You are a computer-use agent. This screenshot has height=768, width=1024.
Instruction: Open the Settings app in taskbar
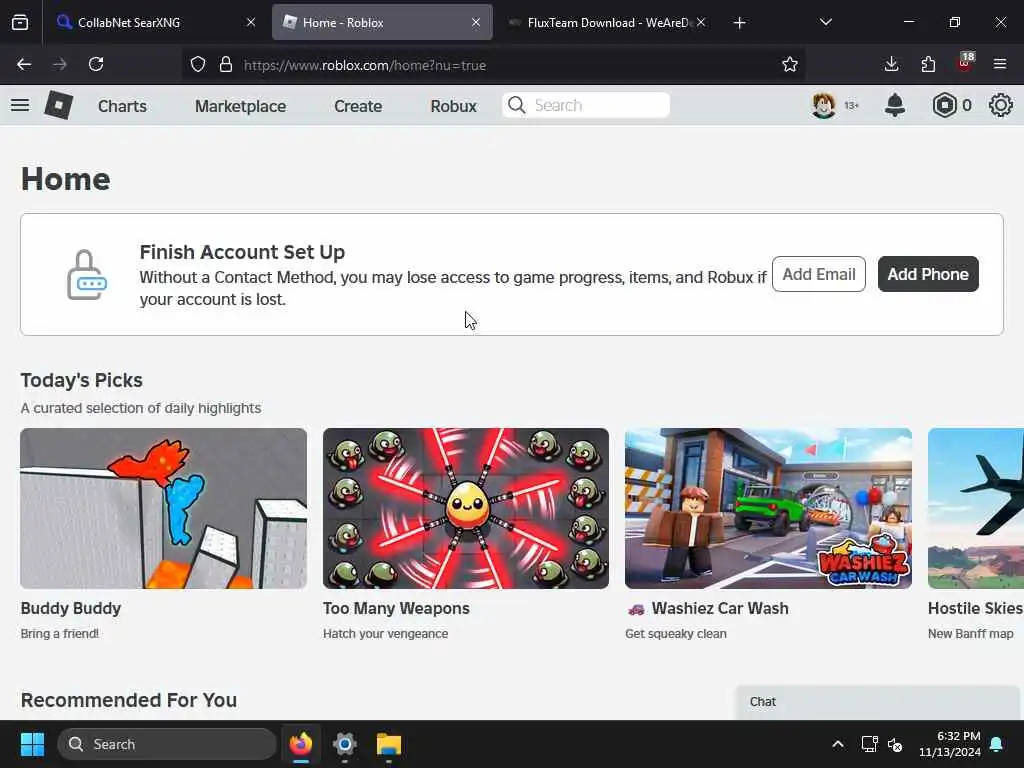(x=344, y=744)
